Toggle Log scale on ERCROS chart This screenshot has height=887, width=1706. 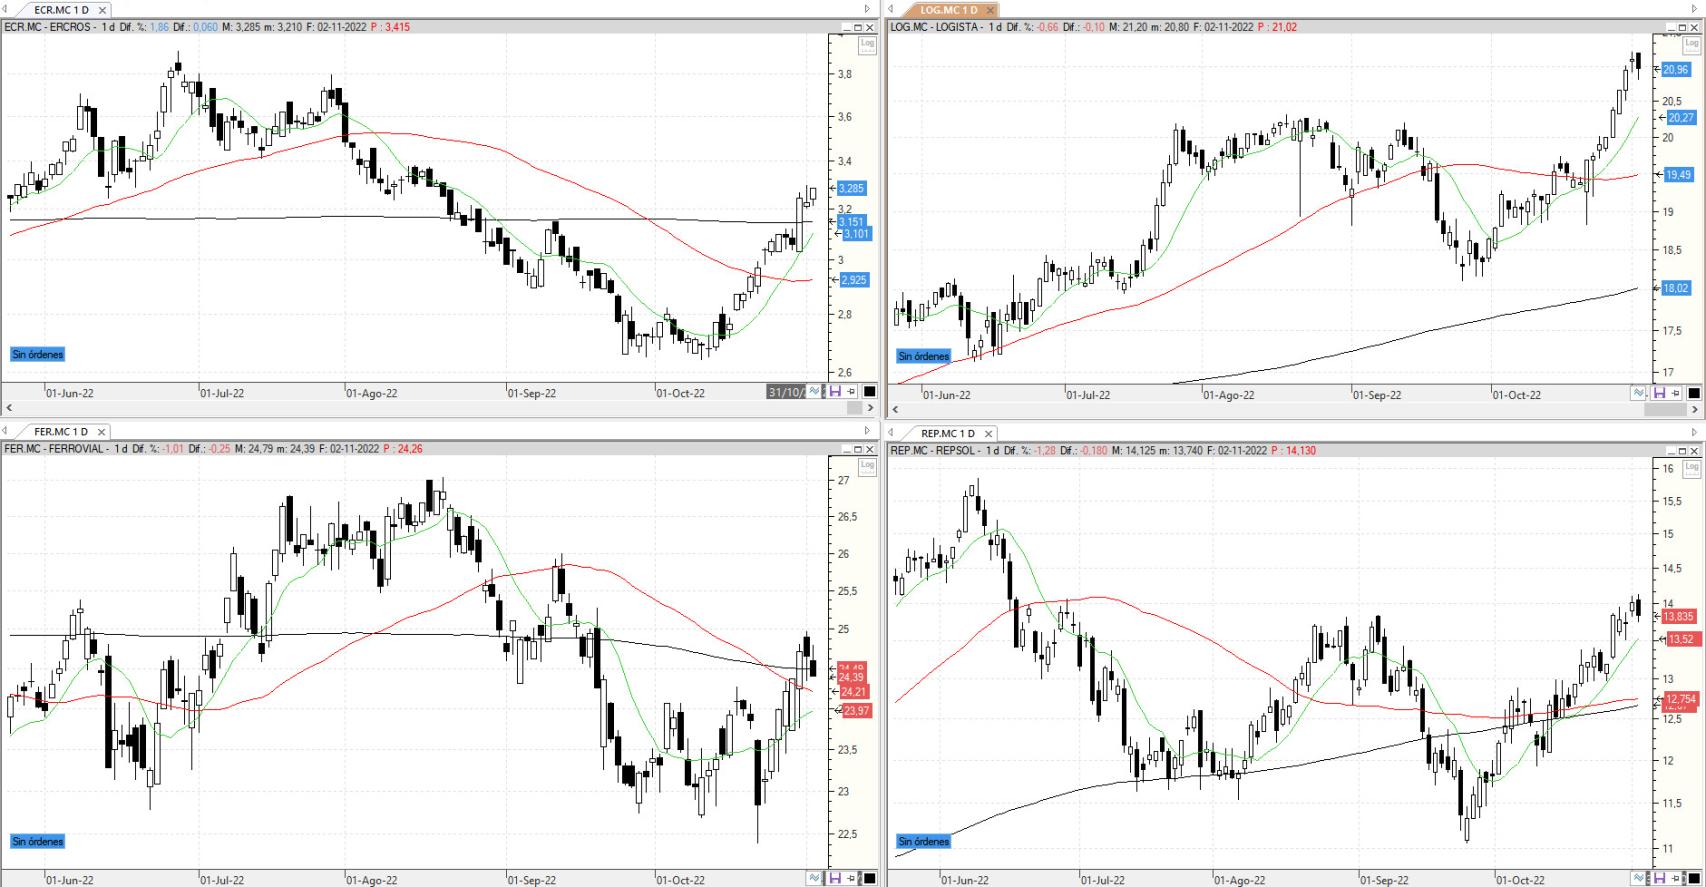(x=867, y=45)
